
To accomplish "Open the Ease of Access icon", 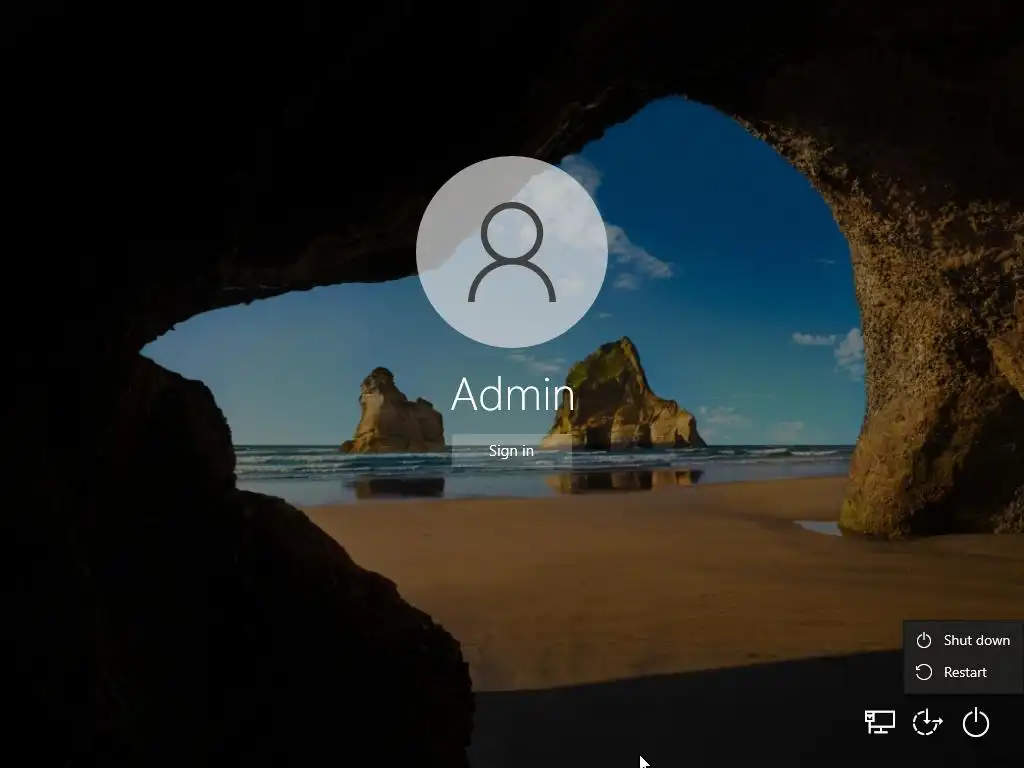I will click(927, 722).
